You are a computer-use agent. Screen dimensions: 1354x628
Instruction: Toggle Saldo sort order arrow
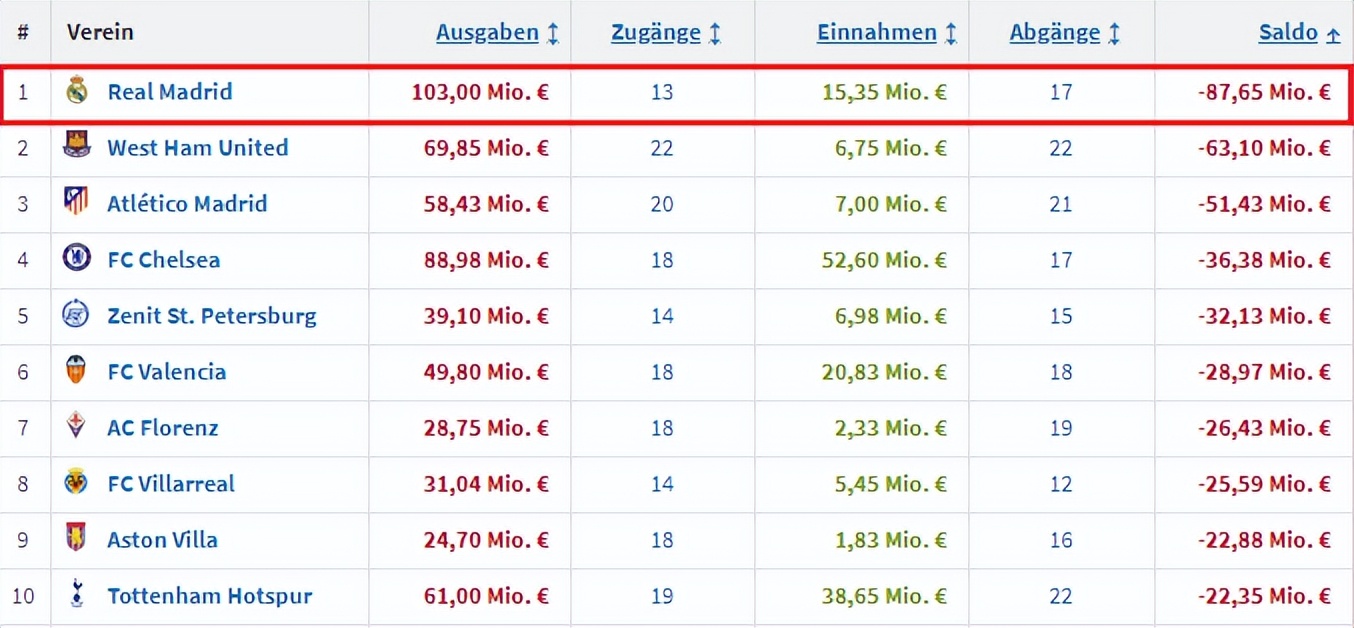[x=1332, y=34]
